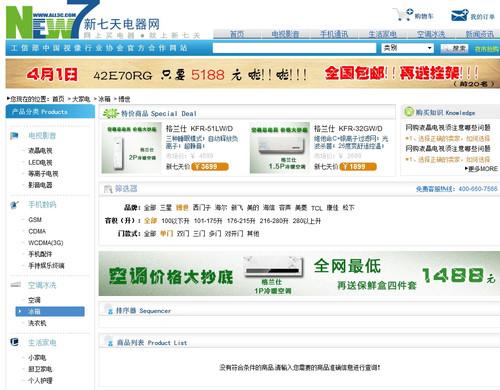500x390 pixels.
Task: Click the NEW7 site logo
Action: [53, 20]
